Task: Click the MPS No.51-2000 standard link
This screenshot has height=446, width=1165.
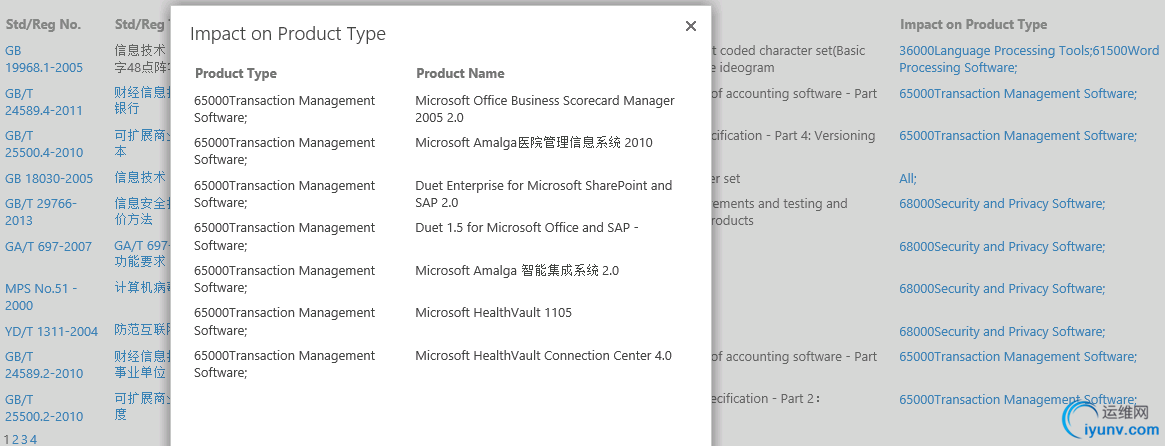Action: [41, 297]
